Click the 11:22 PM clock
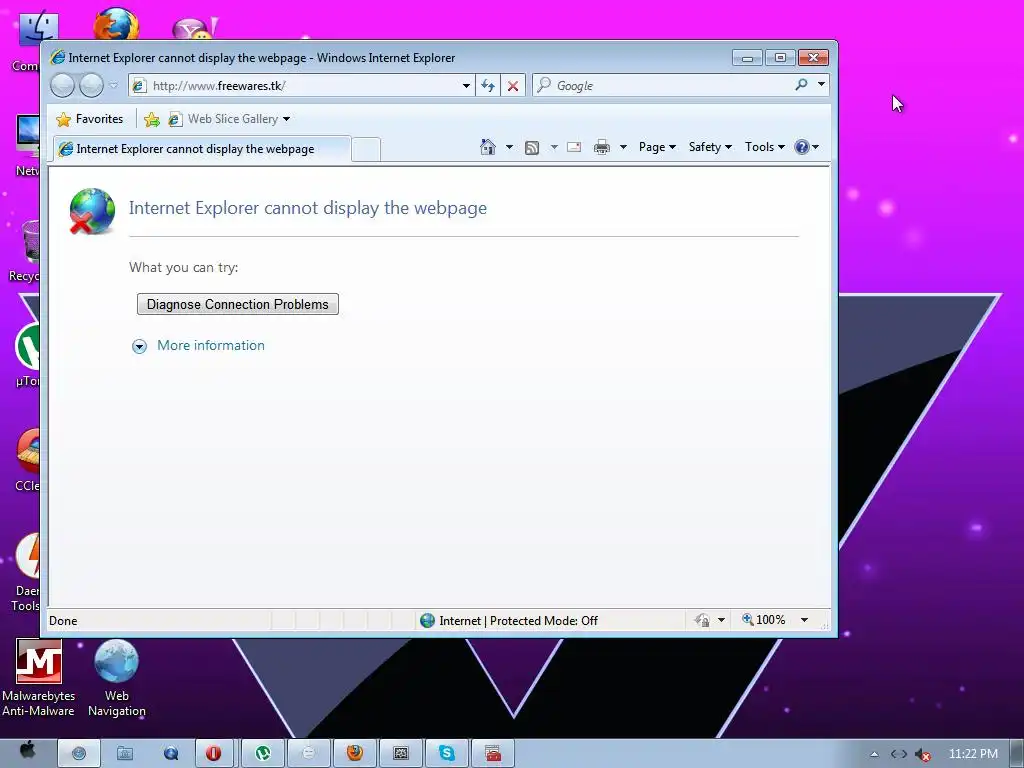Screen dimensions: 1024x768 click(x=973, y=754)
